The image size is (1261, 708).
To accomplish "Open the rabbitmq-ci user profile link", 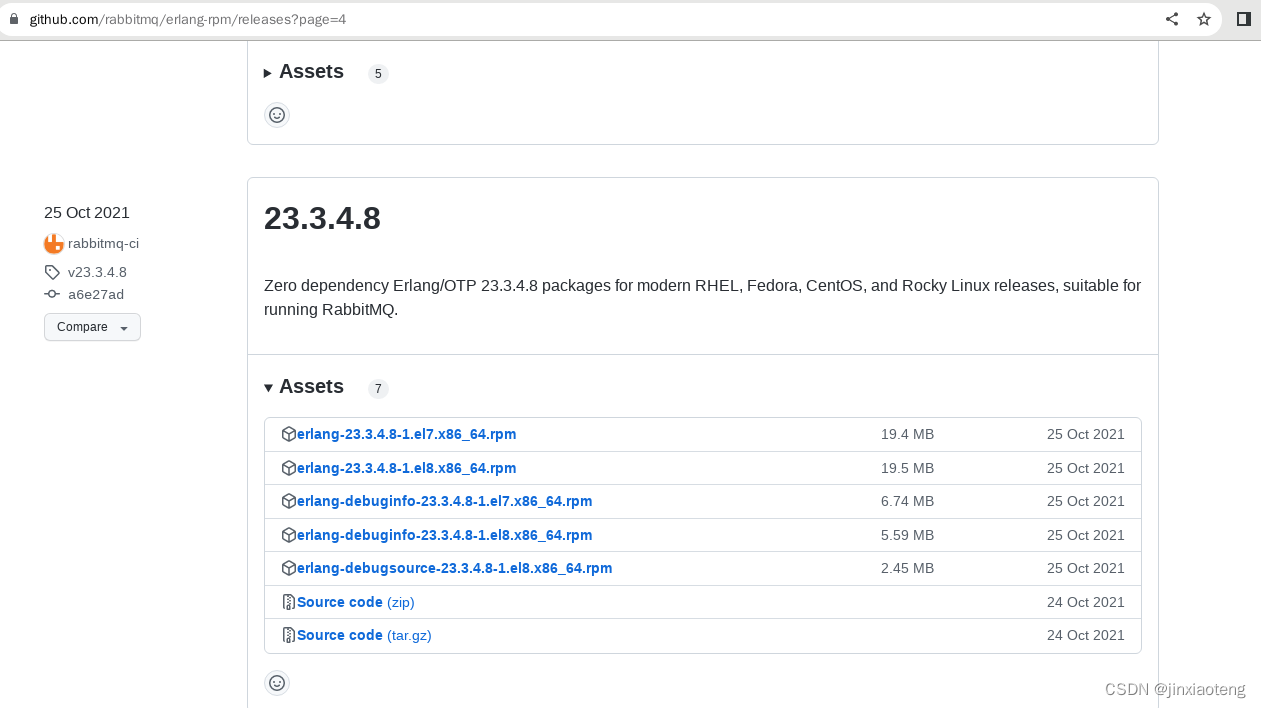I will point(103,243).
